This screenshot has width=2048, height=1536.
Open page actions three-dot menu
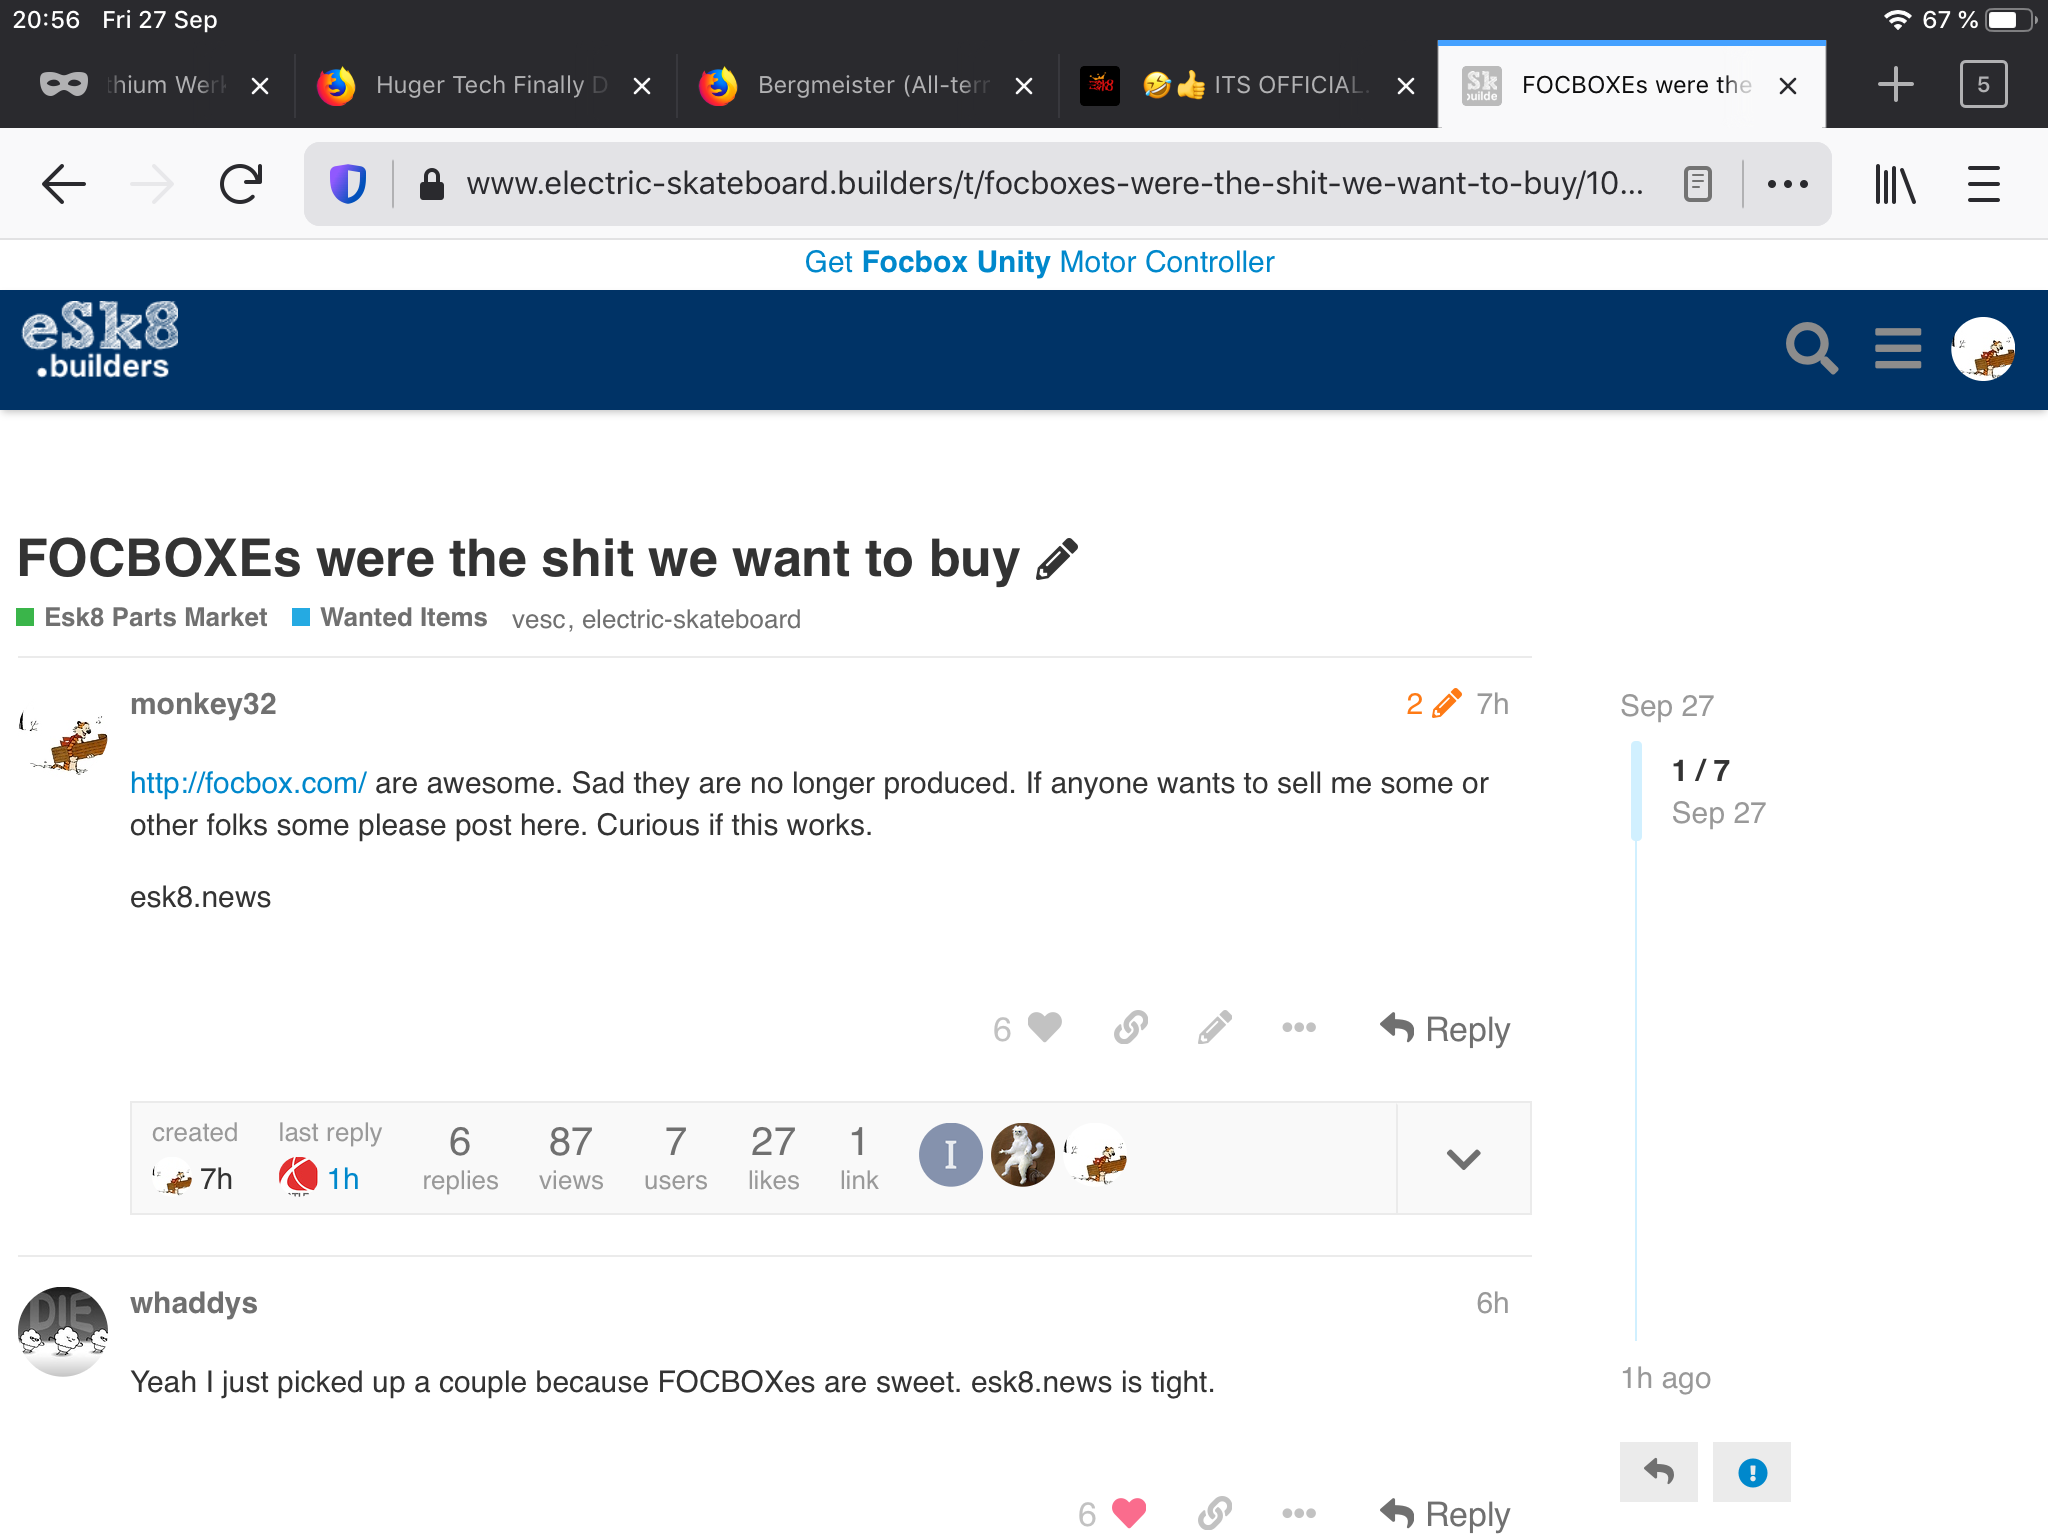tap(1787, 184)
